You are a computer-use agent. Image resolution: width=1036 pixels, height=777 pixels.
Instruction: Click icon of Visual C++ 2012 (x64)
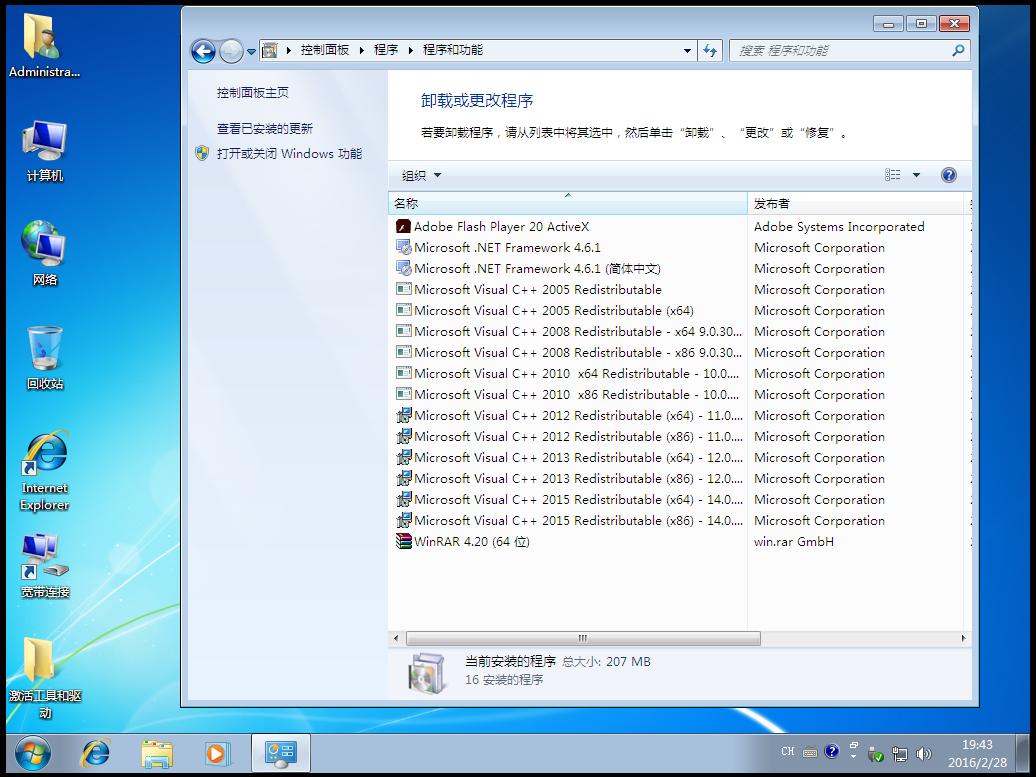point(403,416)
